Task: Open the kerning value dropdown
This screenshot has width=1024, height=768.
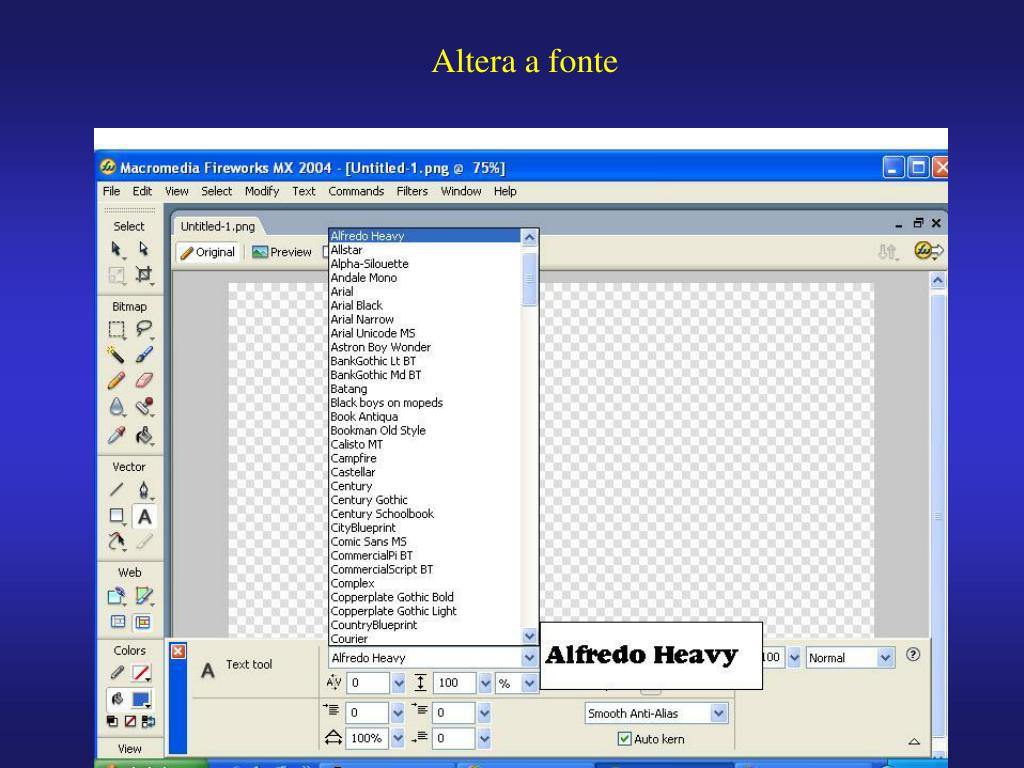Action: click(398, 683)
